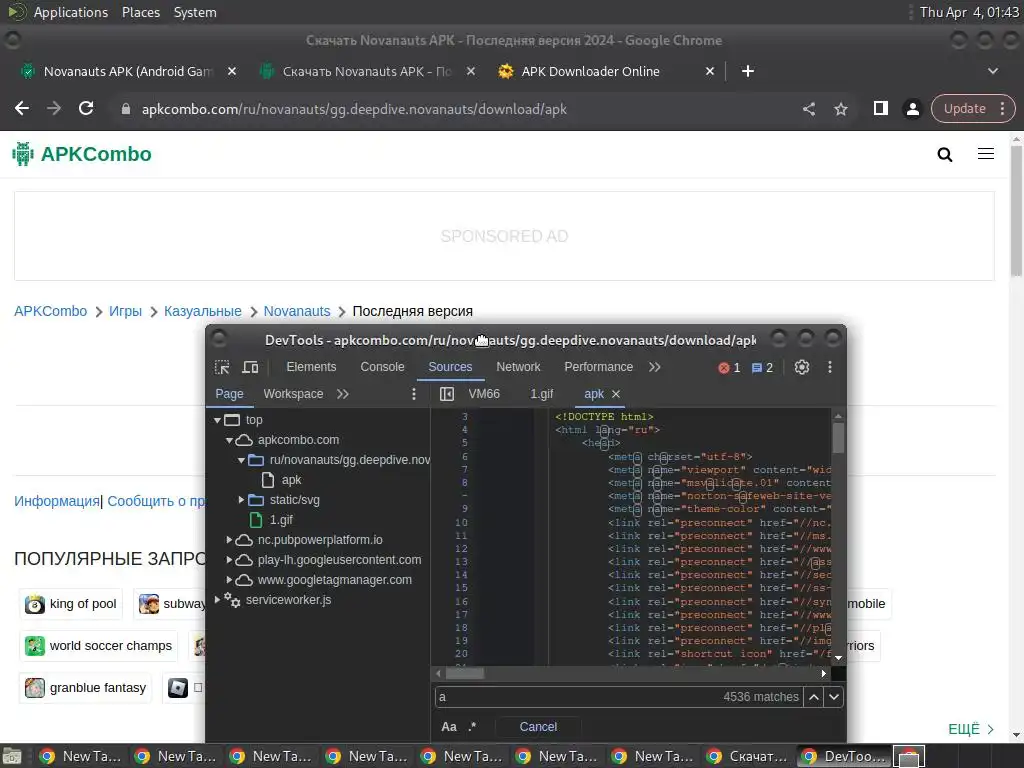1024x768 pixels.
Task: Open king of pool popular search
Action: point(71,604)
